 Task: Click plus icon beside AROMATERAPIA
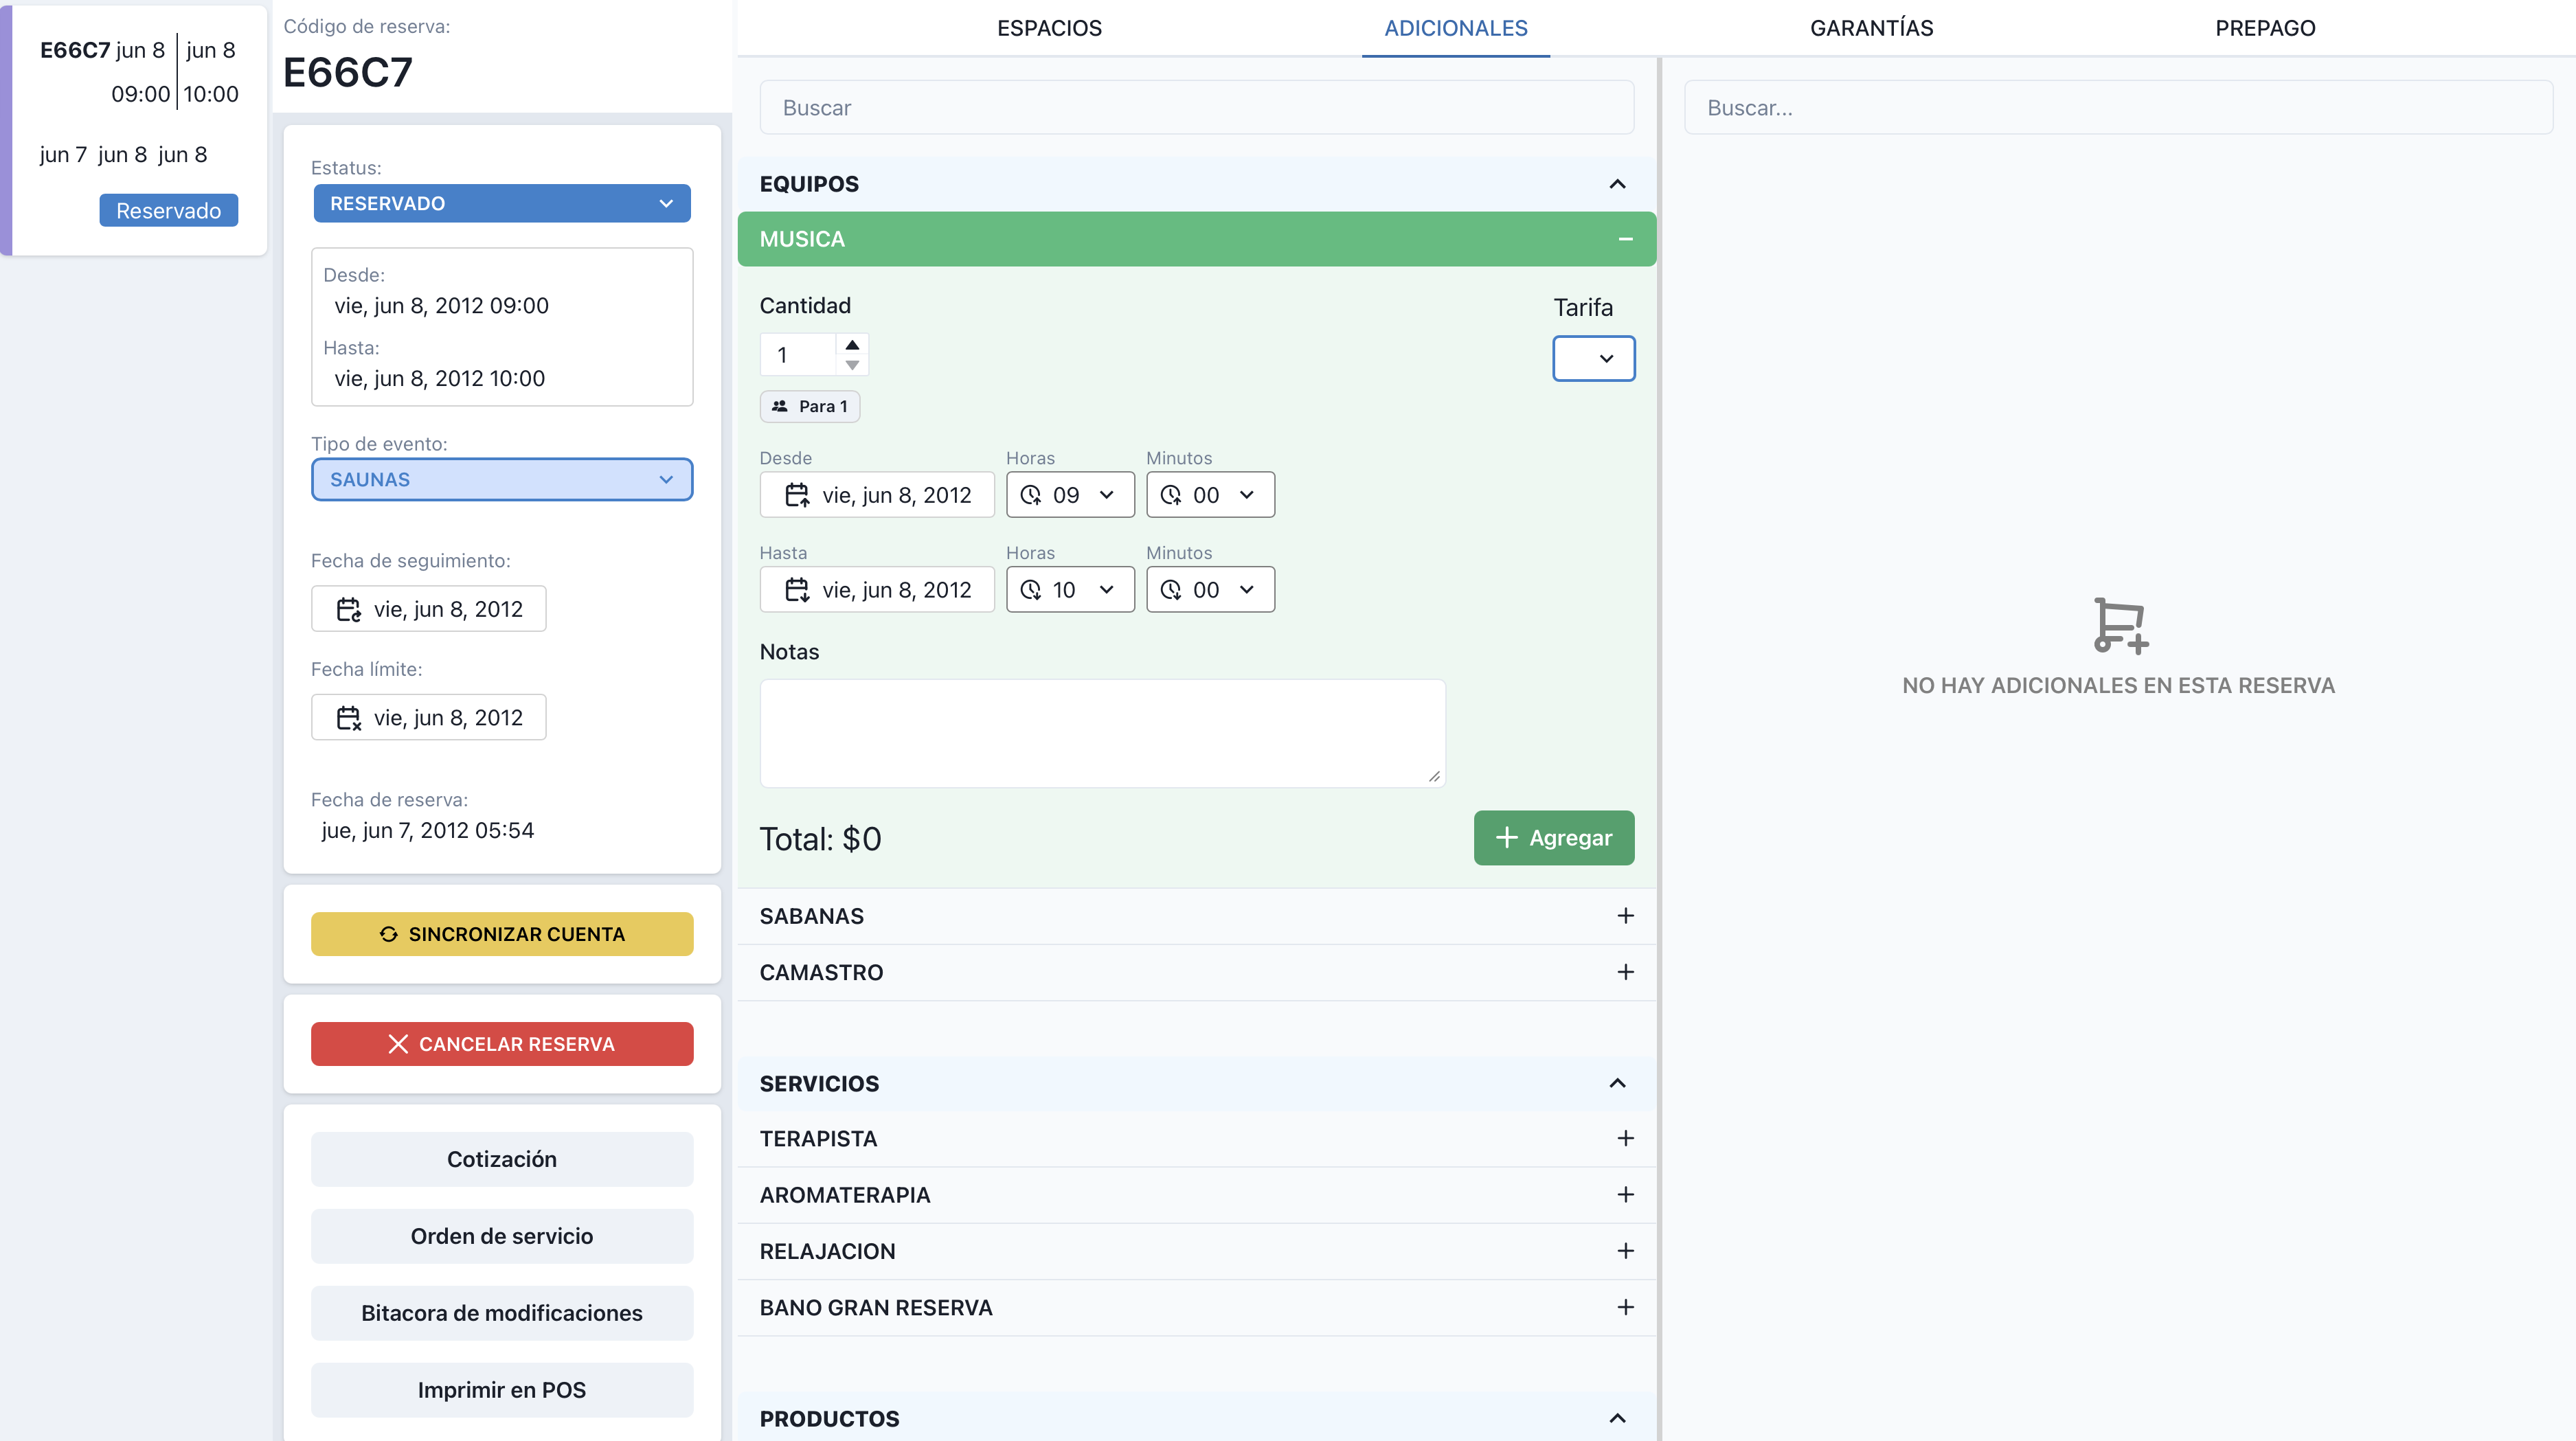click(x=1625, y=1195)
